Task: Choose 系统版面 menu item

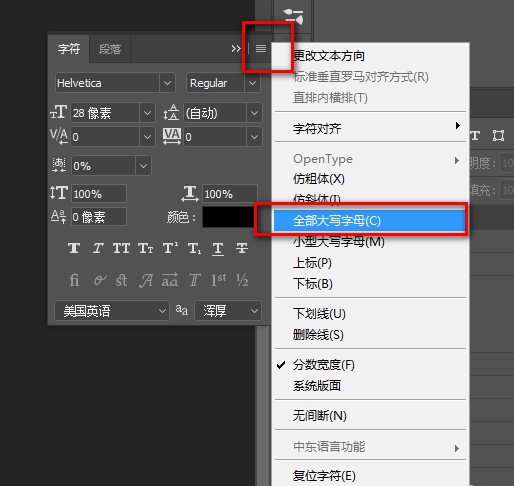Action: point(369,385)
